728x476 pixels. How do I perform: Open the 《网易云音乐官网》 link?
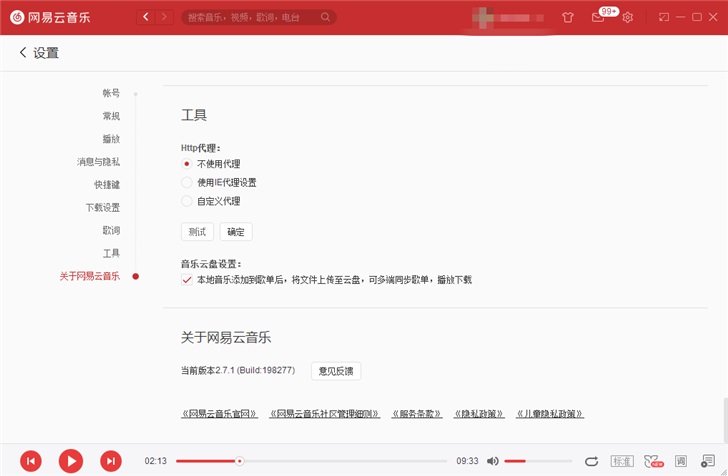point(219,413)
